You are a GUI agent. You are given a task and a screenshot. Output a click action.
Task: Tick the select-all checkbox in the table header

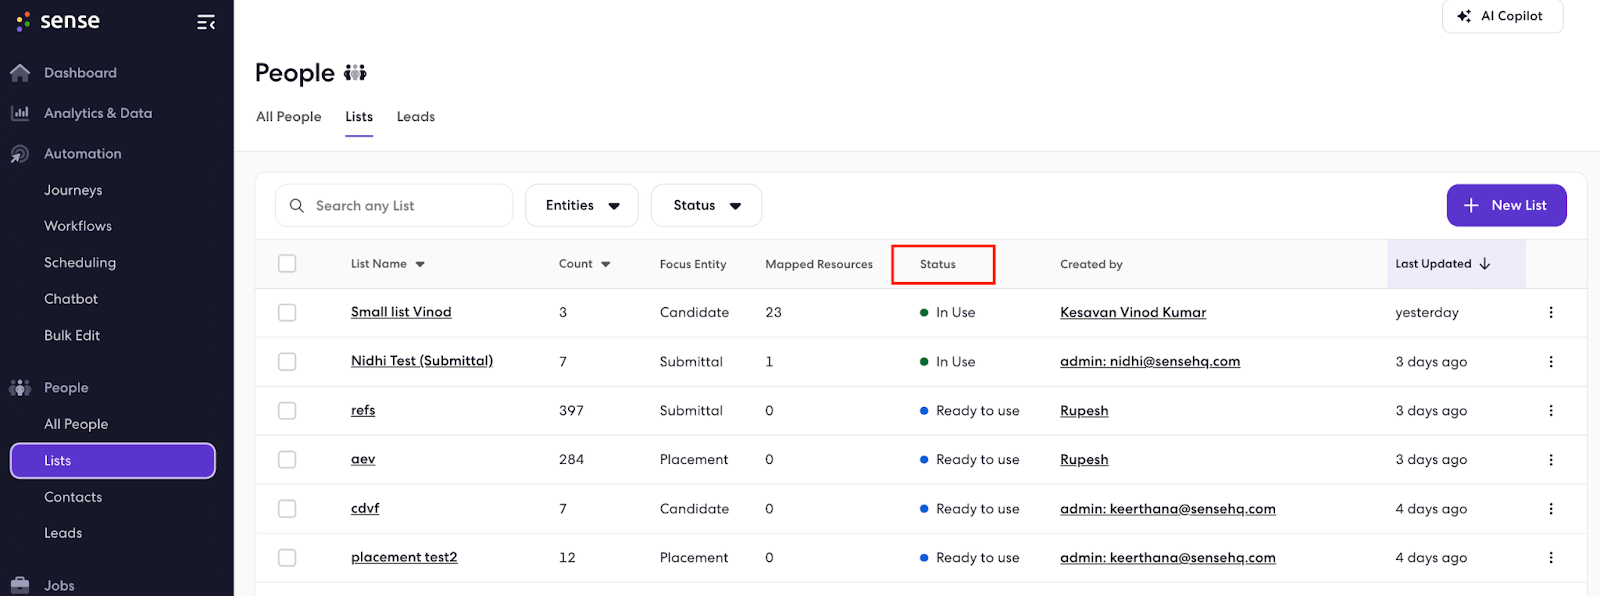(x=287, y=264)
